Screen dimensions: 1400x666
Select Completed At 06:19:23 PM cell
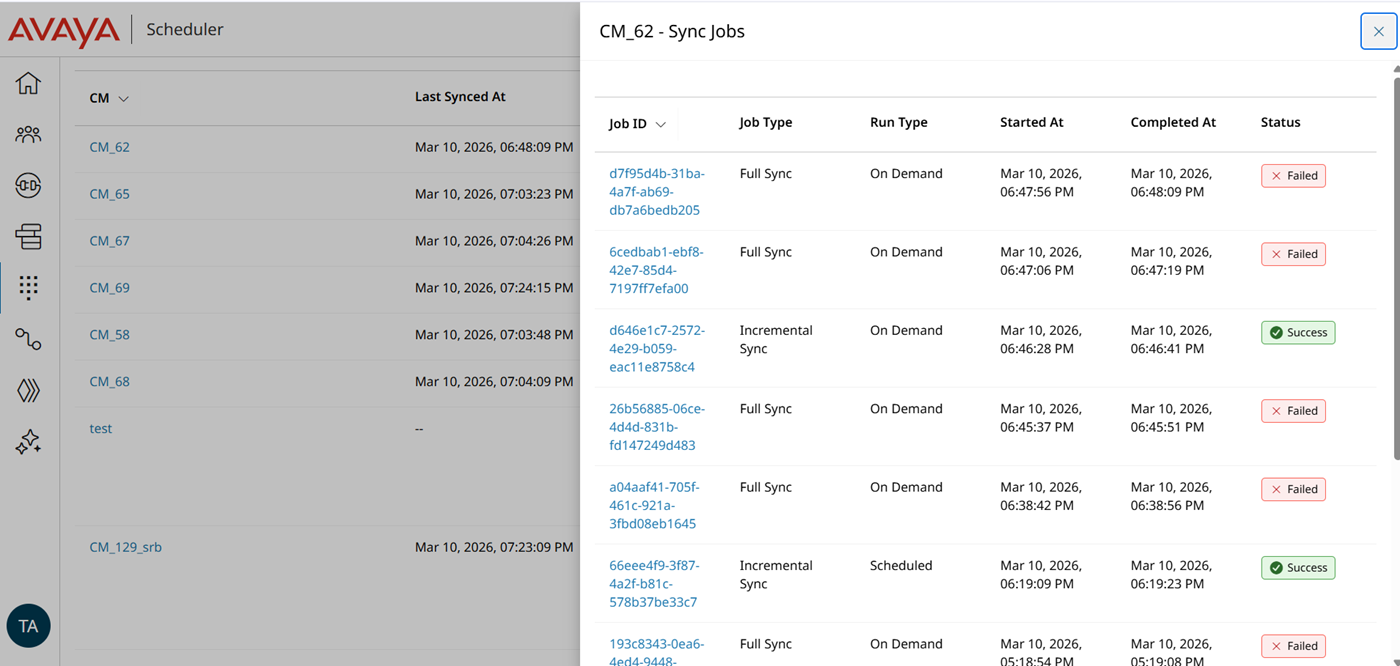coord(1171,575)
